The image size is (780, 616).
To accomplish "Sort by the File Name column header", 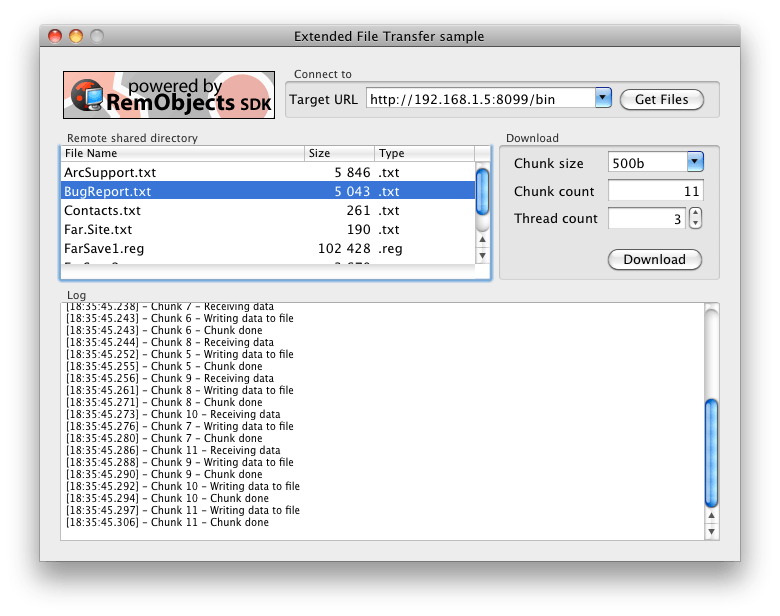I will 183,153.
